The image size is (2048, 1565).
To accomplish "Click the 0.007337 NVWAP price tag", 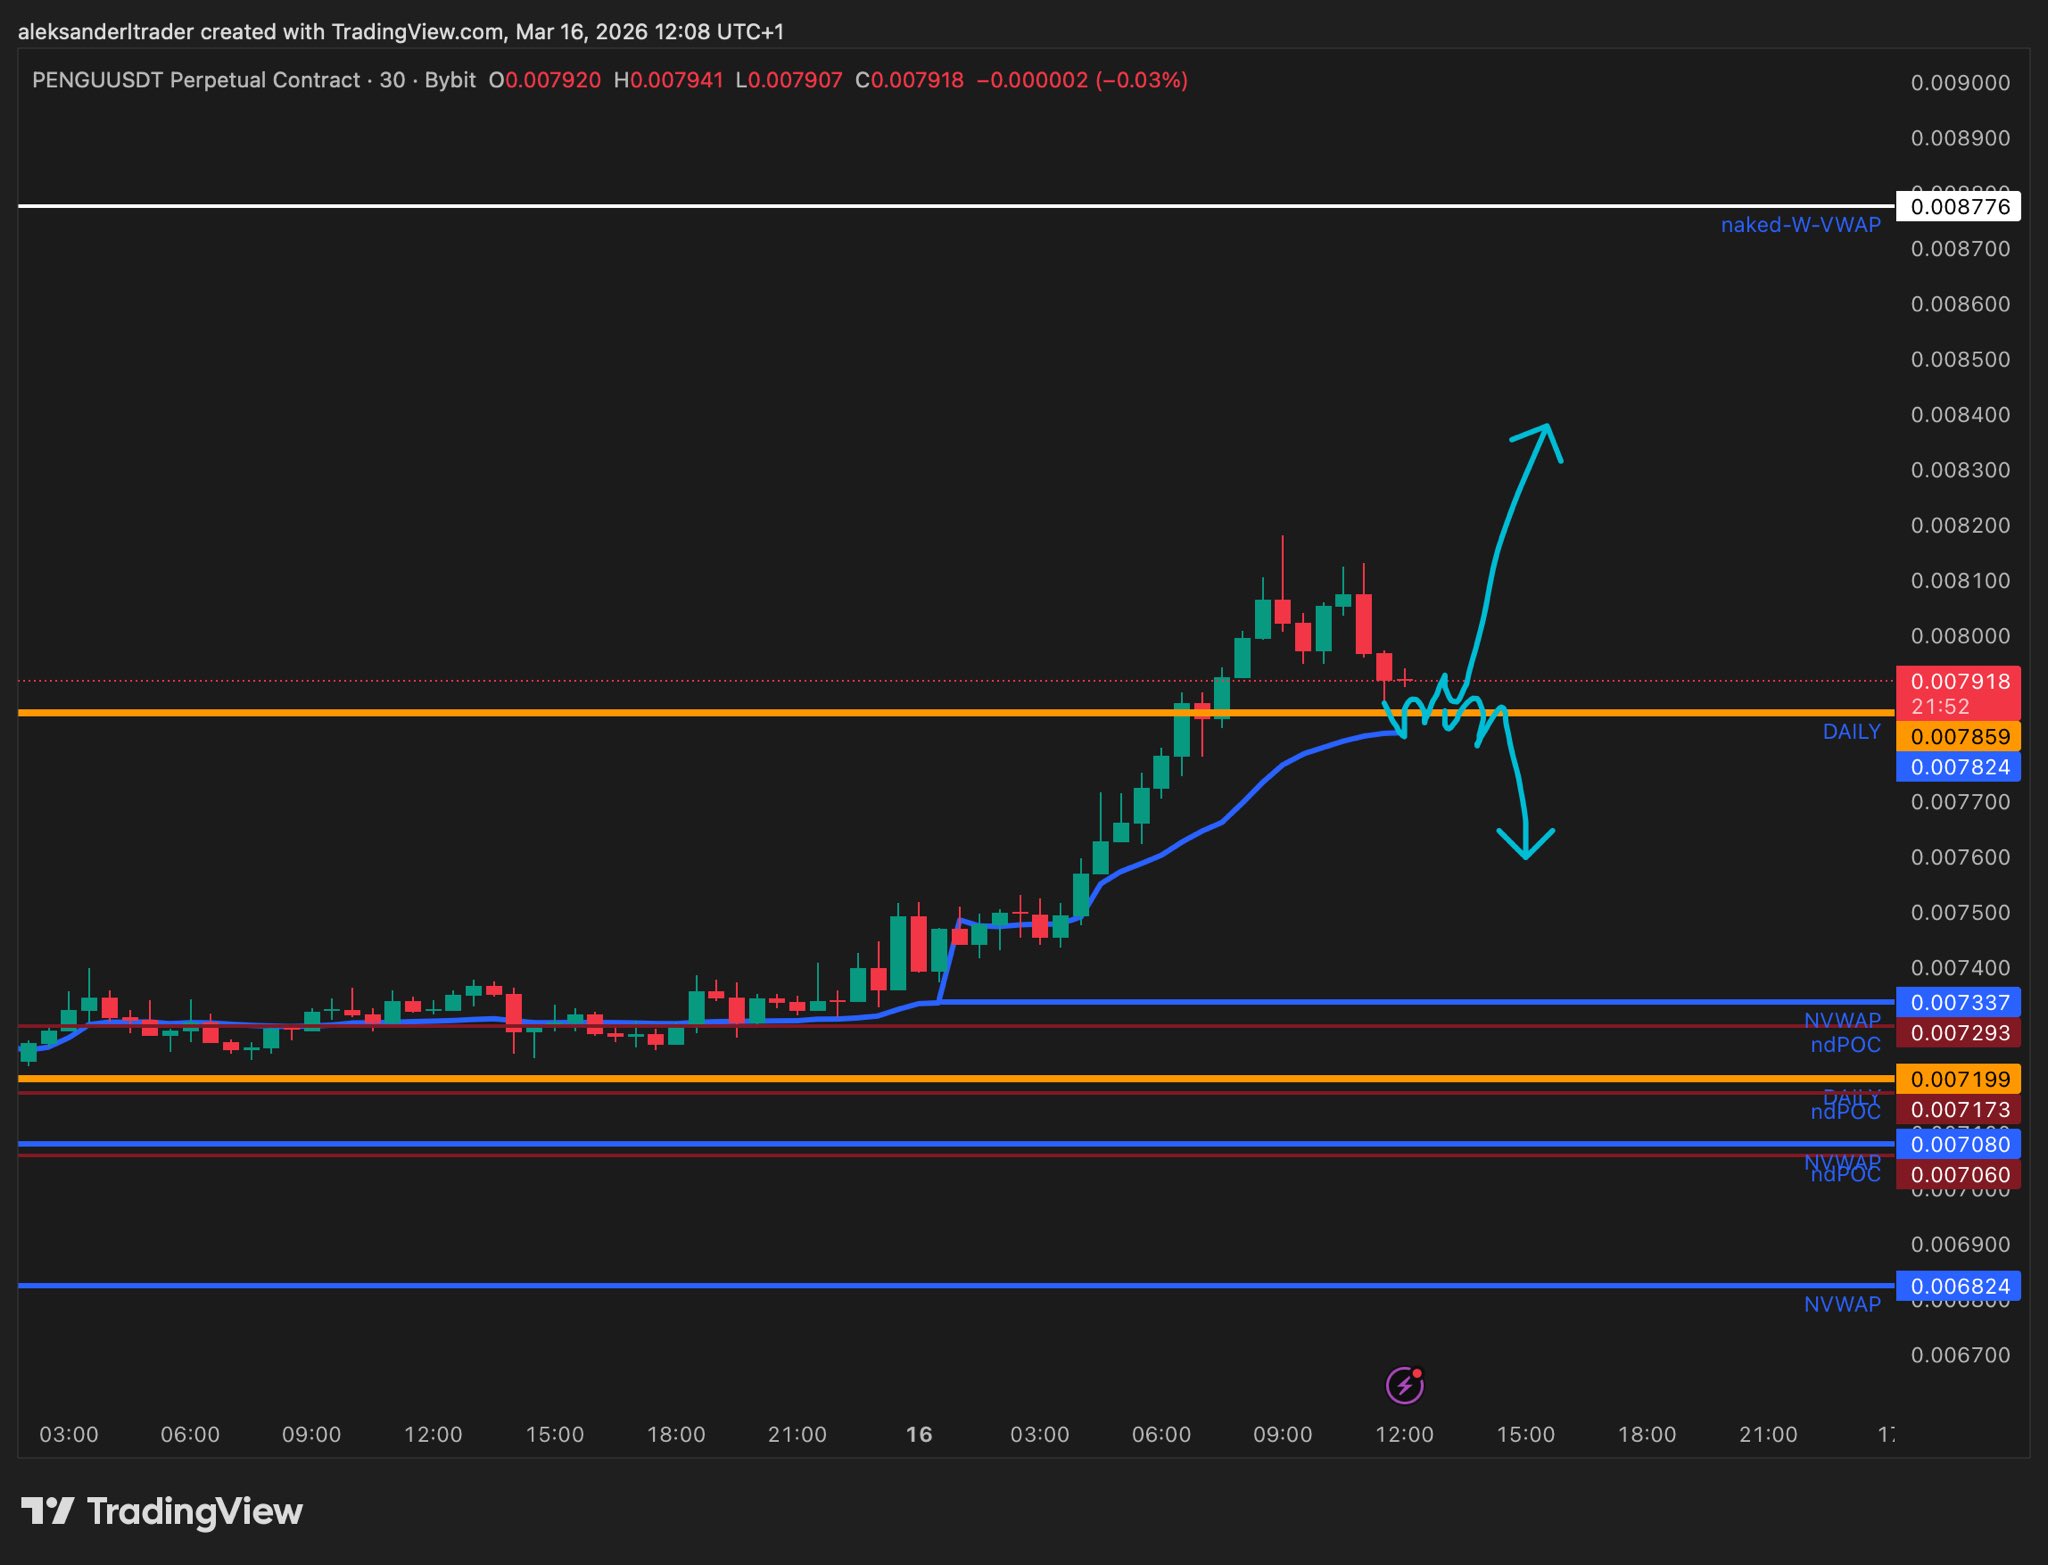I will pyautogui.click(x=1958, y=1002).
